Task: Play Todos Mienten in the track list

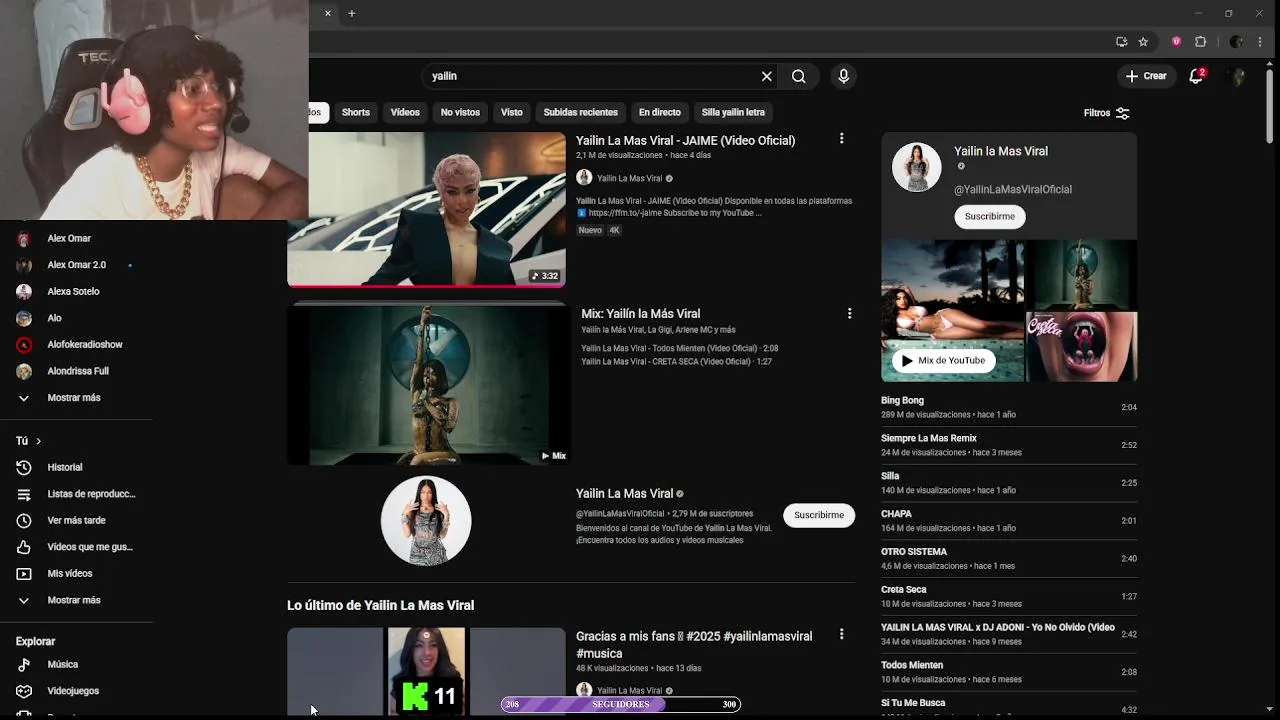Action: click(1009, 672)
